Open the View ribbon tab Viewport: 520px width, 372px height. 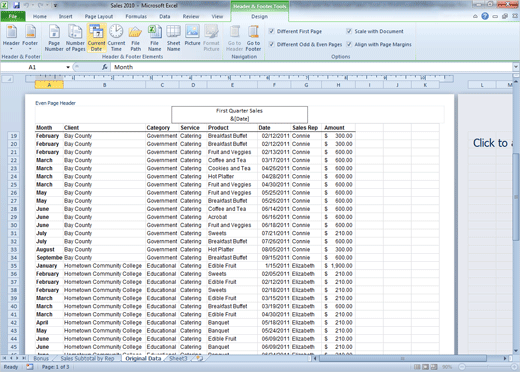click(x=217, y=16)
